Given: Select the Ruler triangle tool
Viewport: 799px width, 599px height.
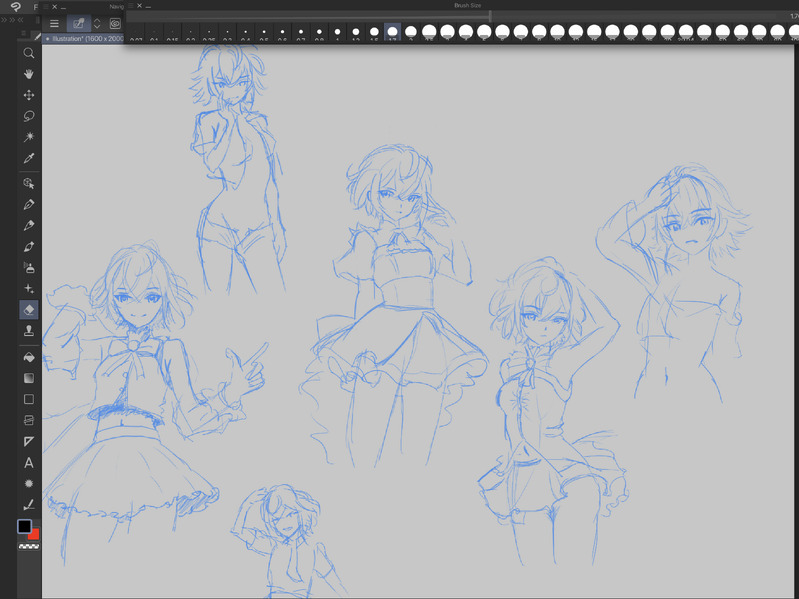Looking at the screenshot, I should 29,441.
